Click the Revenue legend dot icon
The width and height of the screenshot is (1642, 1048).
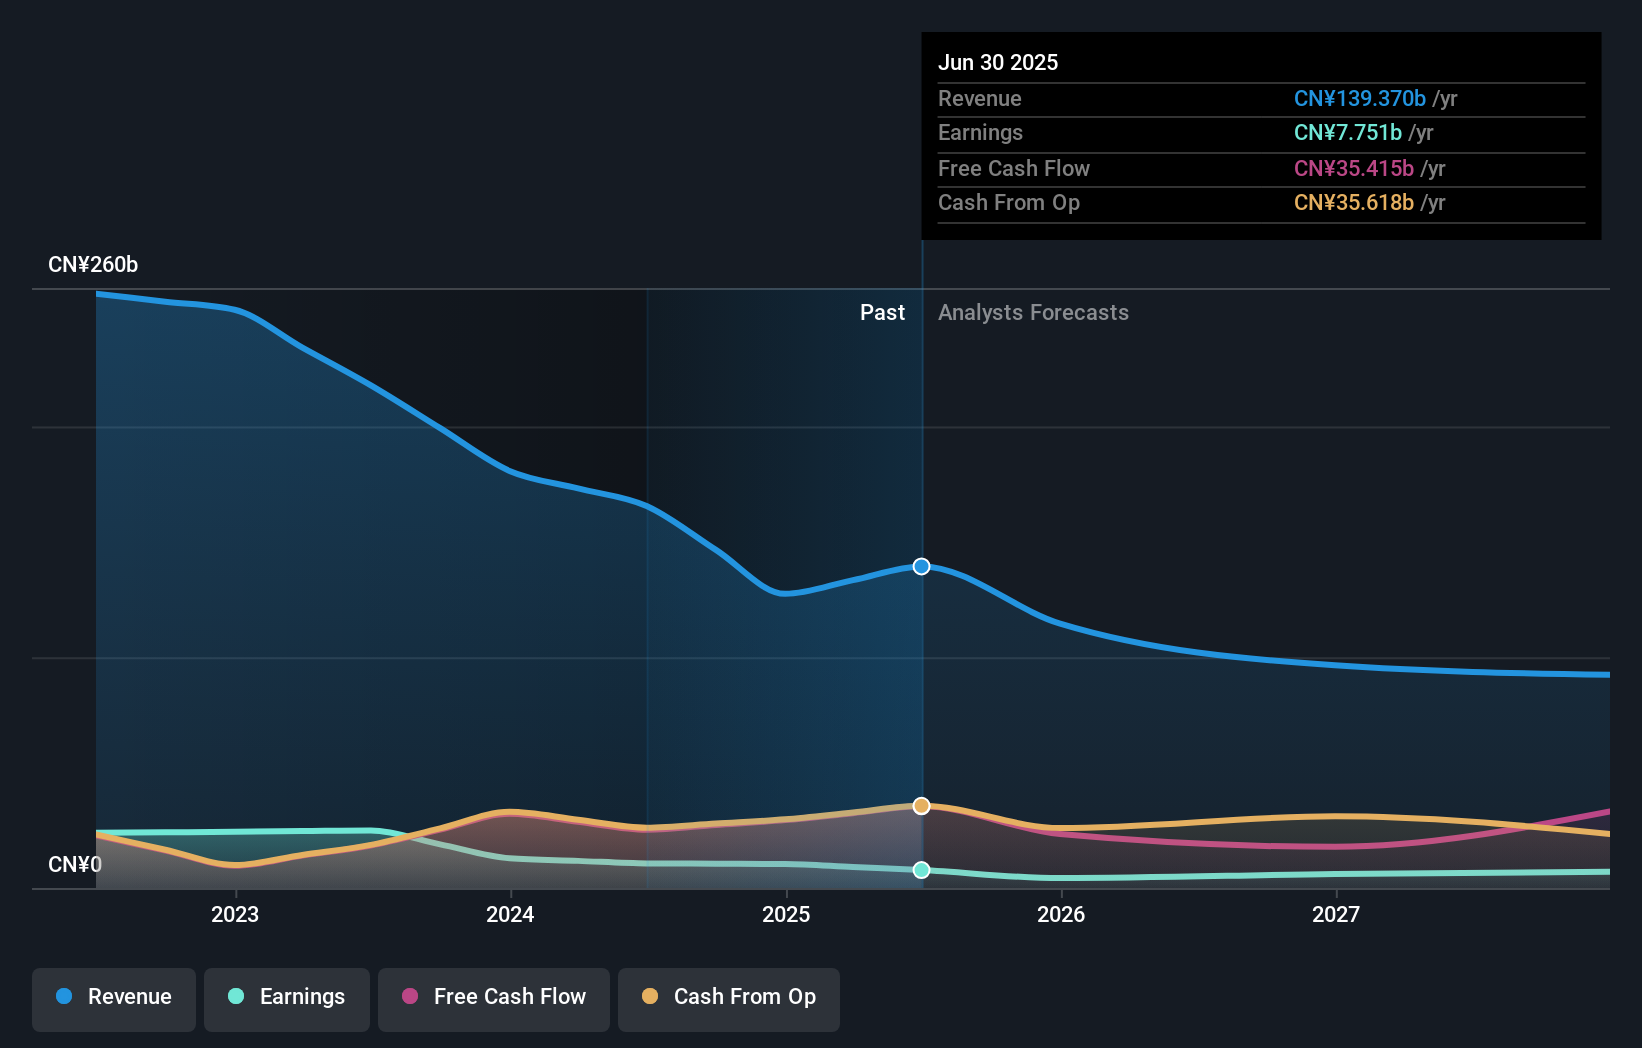63,997
